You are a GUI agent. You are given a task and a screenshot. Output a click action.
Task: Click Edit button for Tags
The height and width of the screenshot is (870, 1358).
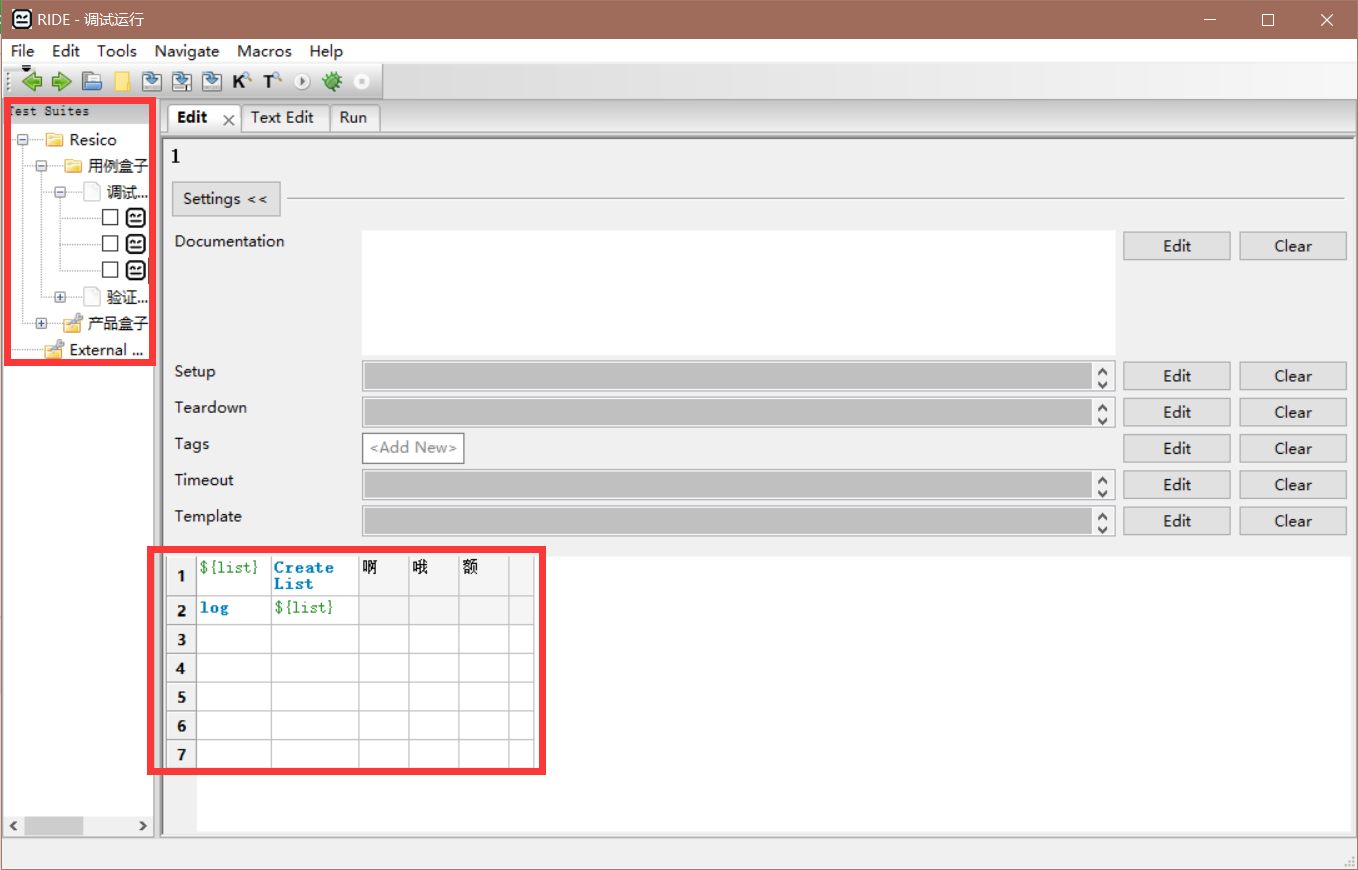pos(1177,448)
